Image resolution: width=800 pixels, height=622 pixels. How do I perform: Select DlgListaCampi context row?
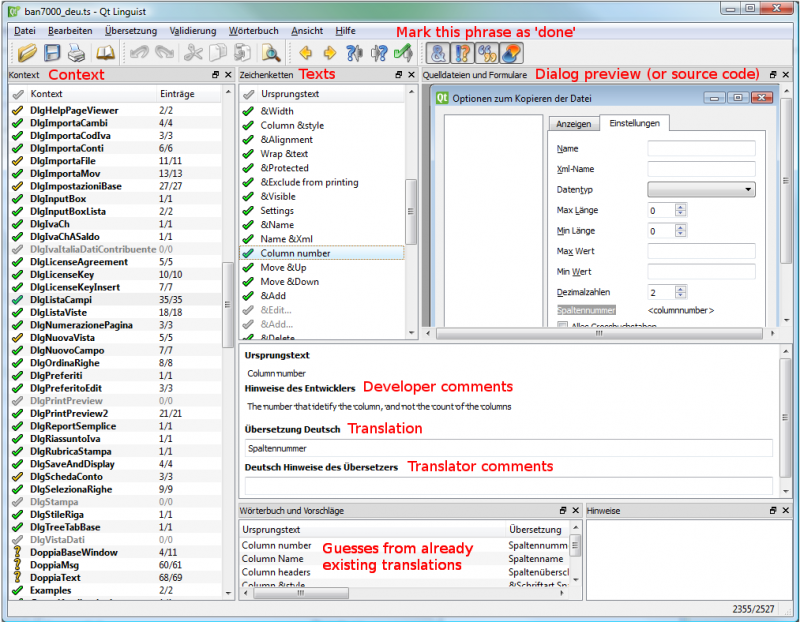click(x=115, y=300)
